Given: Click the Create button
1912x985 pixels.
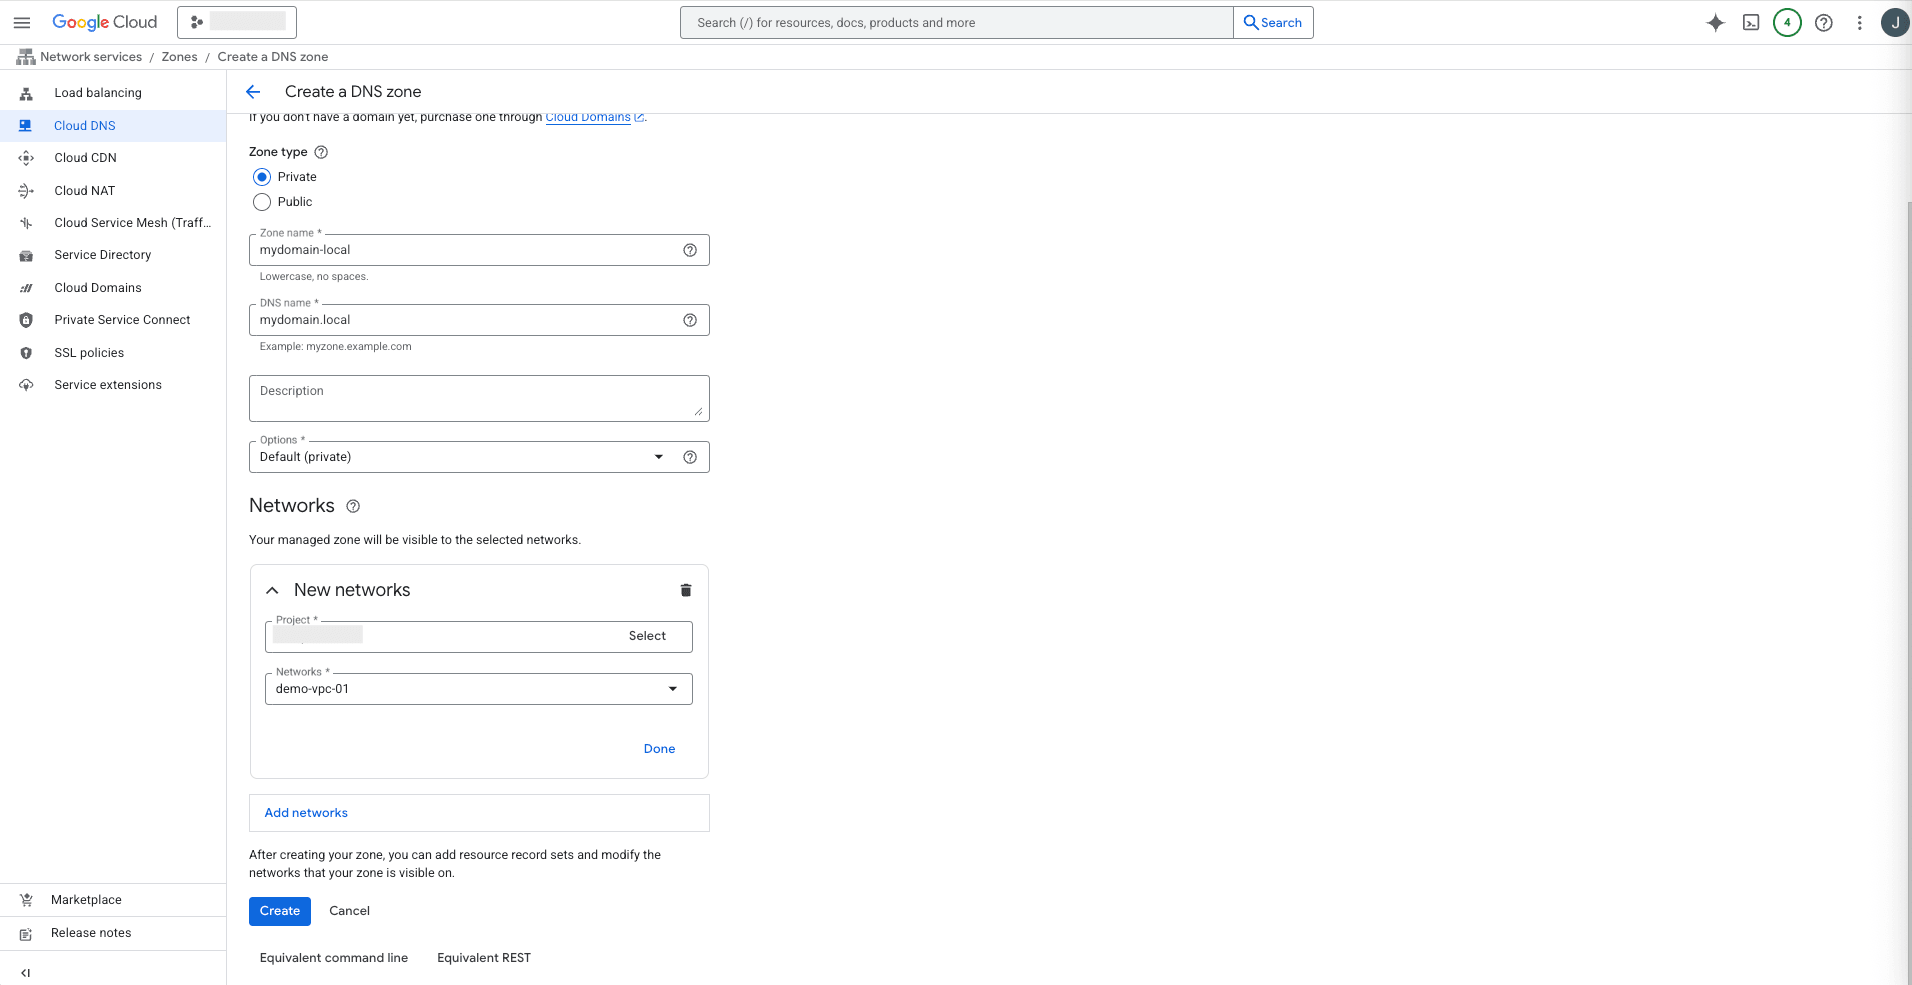Looking at the screenshot, I should [279, 911].
